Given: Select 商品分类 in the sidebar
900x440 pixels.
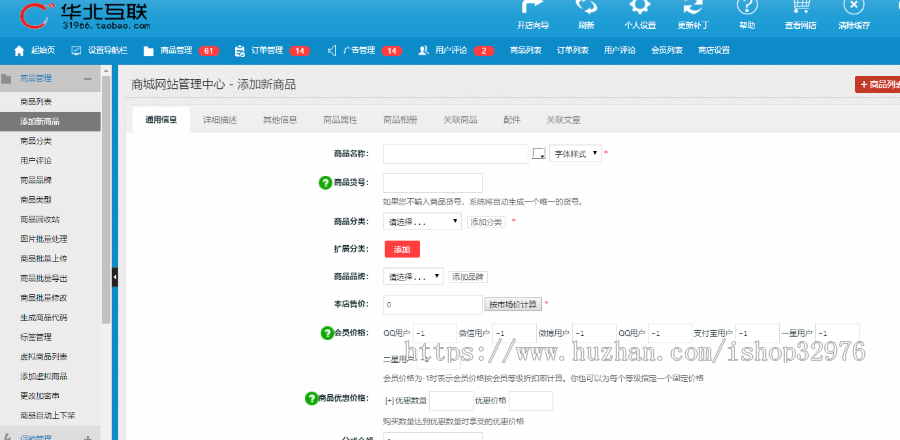Looking at the screenshot, I should point(36,141).
